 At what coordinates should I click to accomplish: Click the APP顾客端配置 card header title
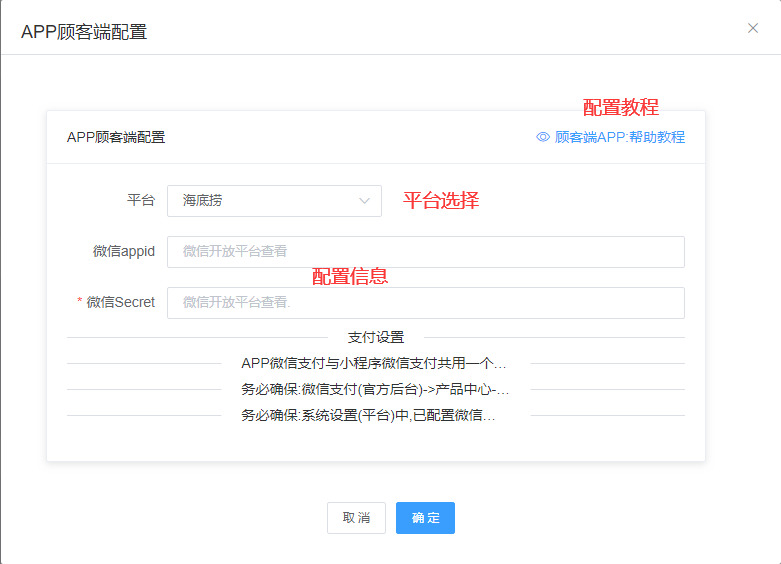tap(116, 137)
